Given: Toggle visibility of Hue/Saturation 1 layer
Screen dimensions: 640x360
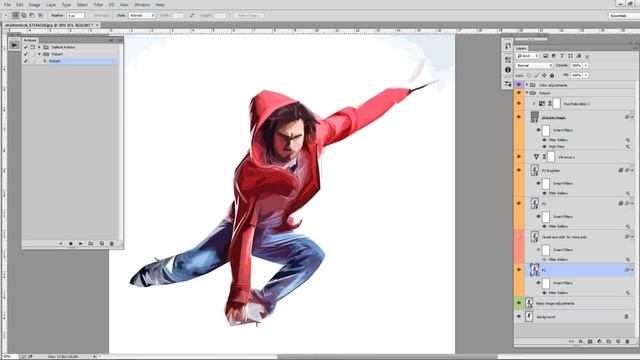Looking at the screenshot, I should (x=519, y=104).
